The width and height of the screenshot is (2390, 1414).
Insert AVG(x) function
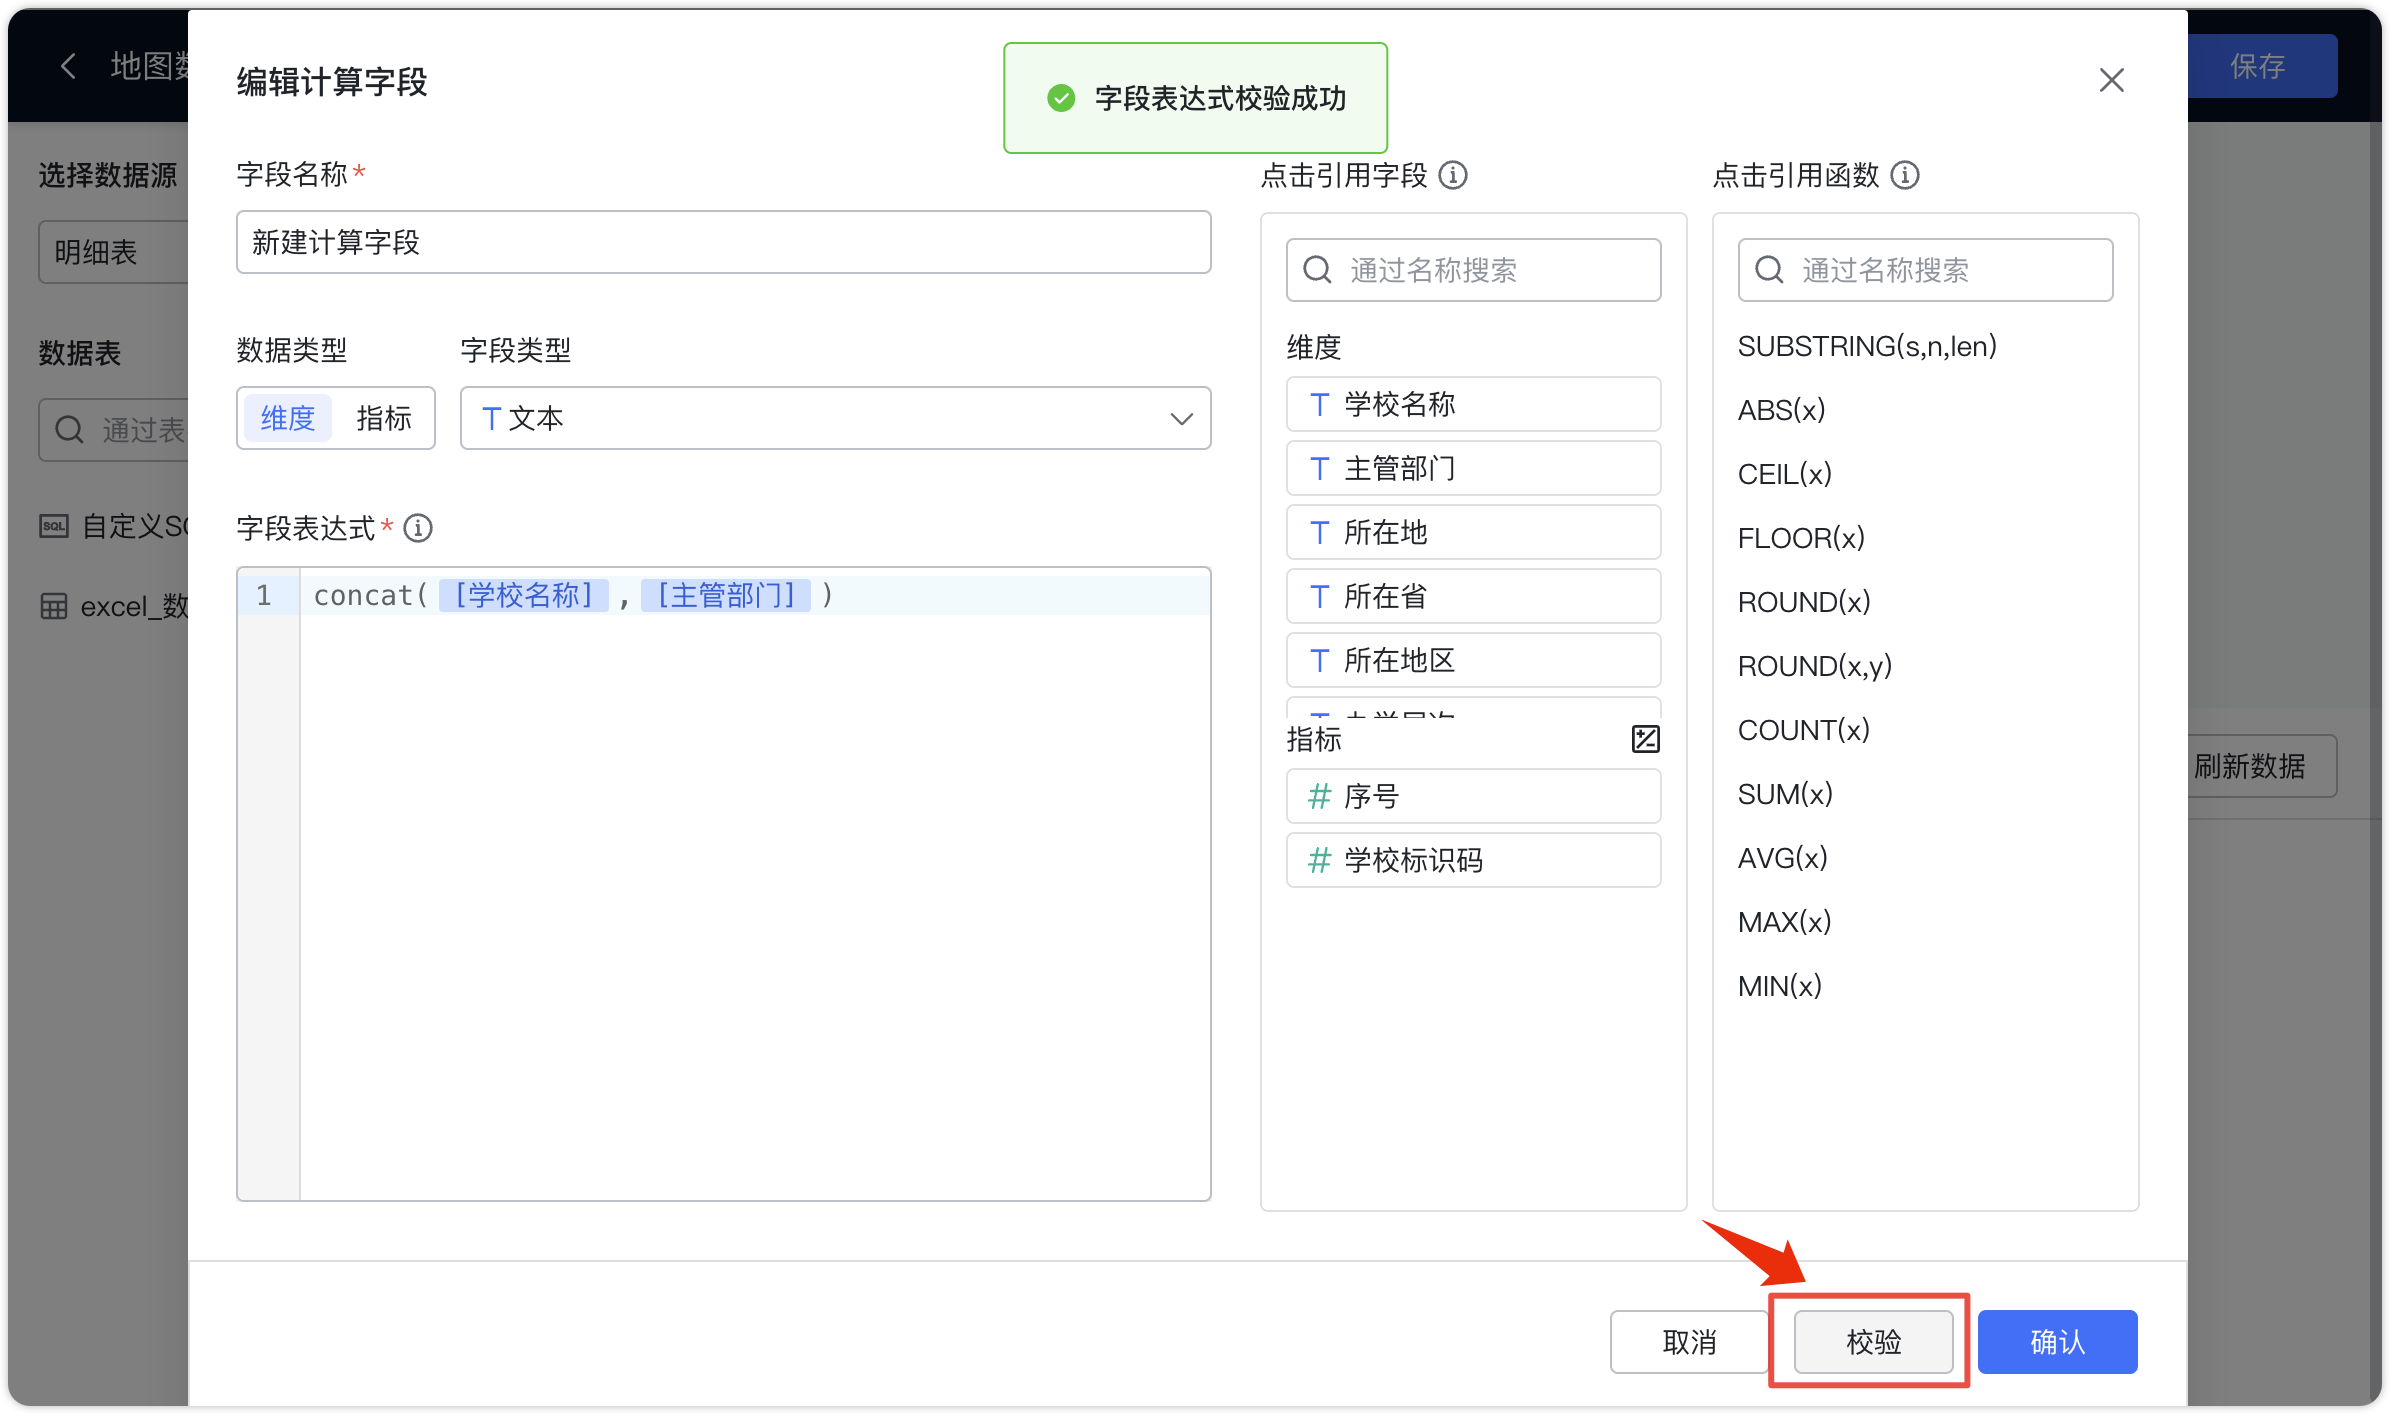coord(1782,858)
